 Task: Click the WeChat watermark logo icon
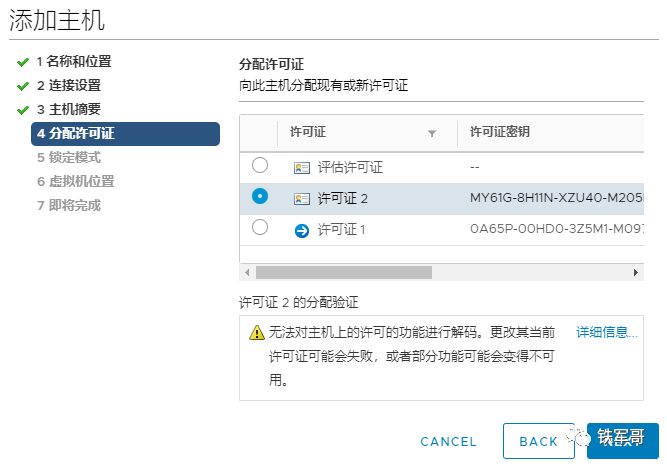pos(579,437)
